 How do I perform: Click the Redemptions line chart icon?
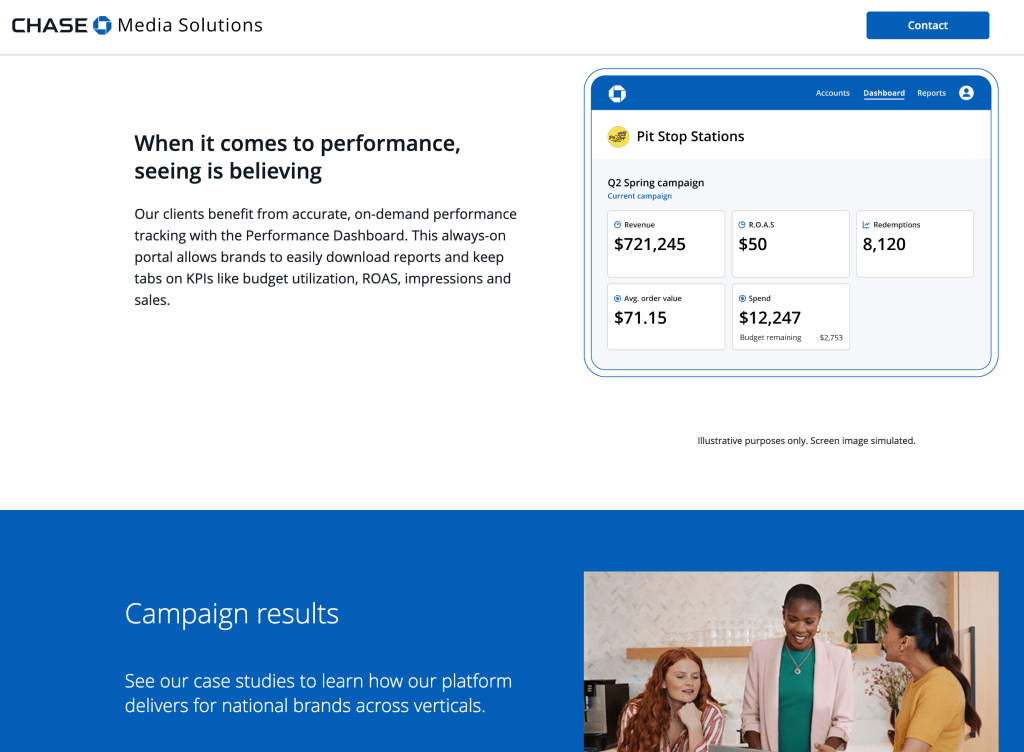pyautogui.click(x=866, y=225)
